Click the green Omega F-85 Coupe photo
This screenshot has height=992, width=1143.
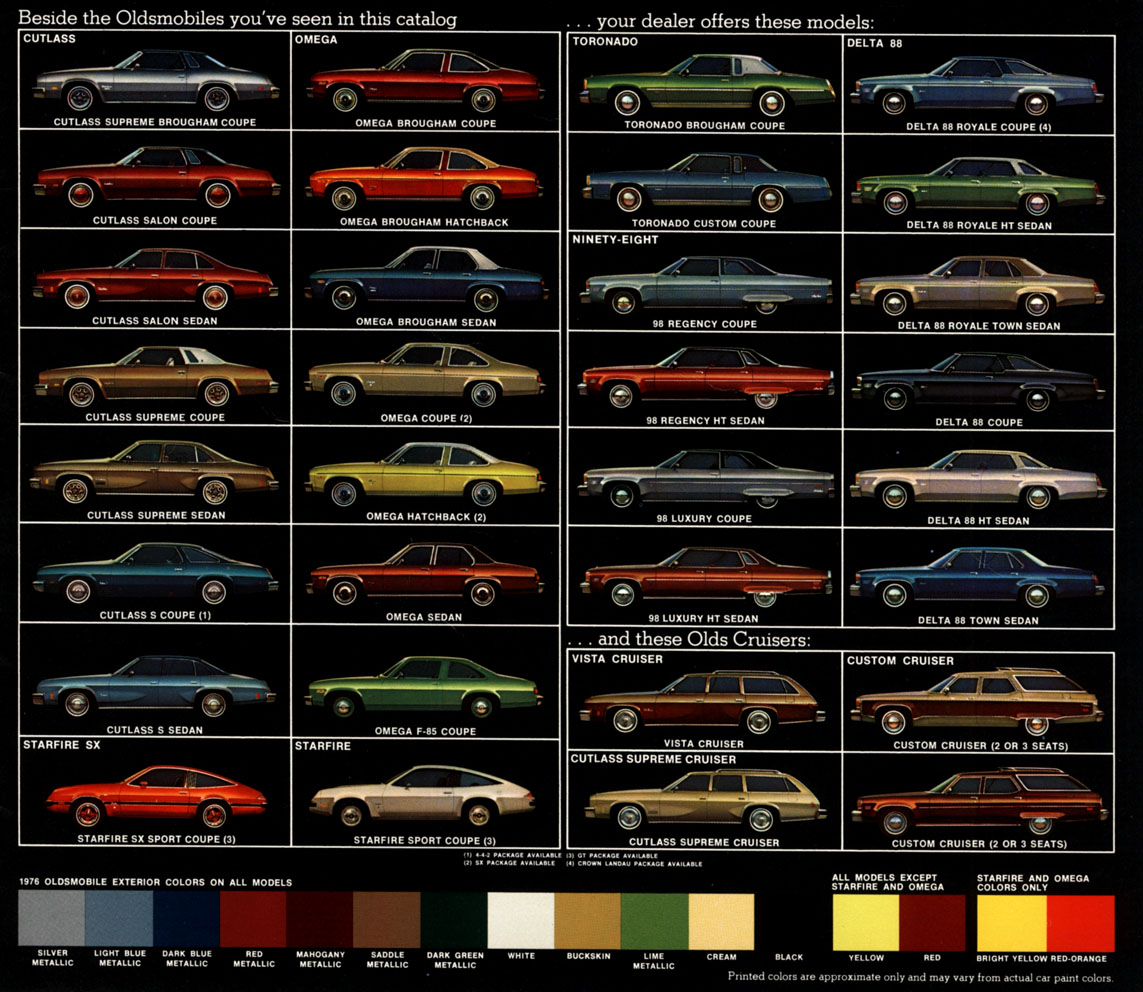click(424, 687)
